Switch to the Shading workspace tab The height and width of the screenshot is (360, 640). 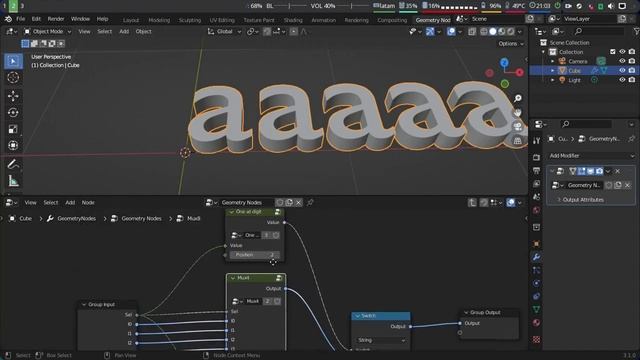click(x=293, y=20)
